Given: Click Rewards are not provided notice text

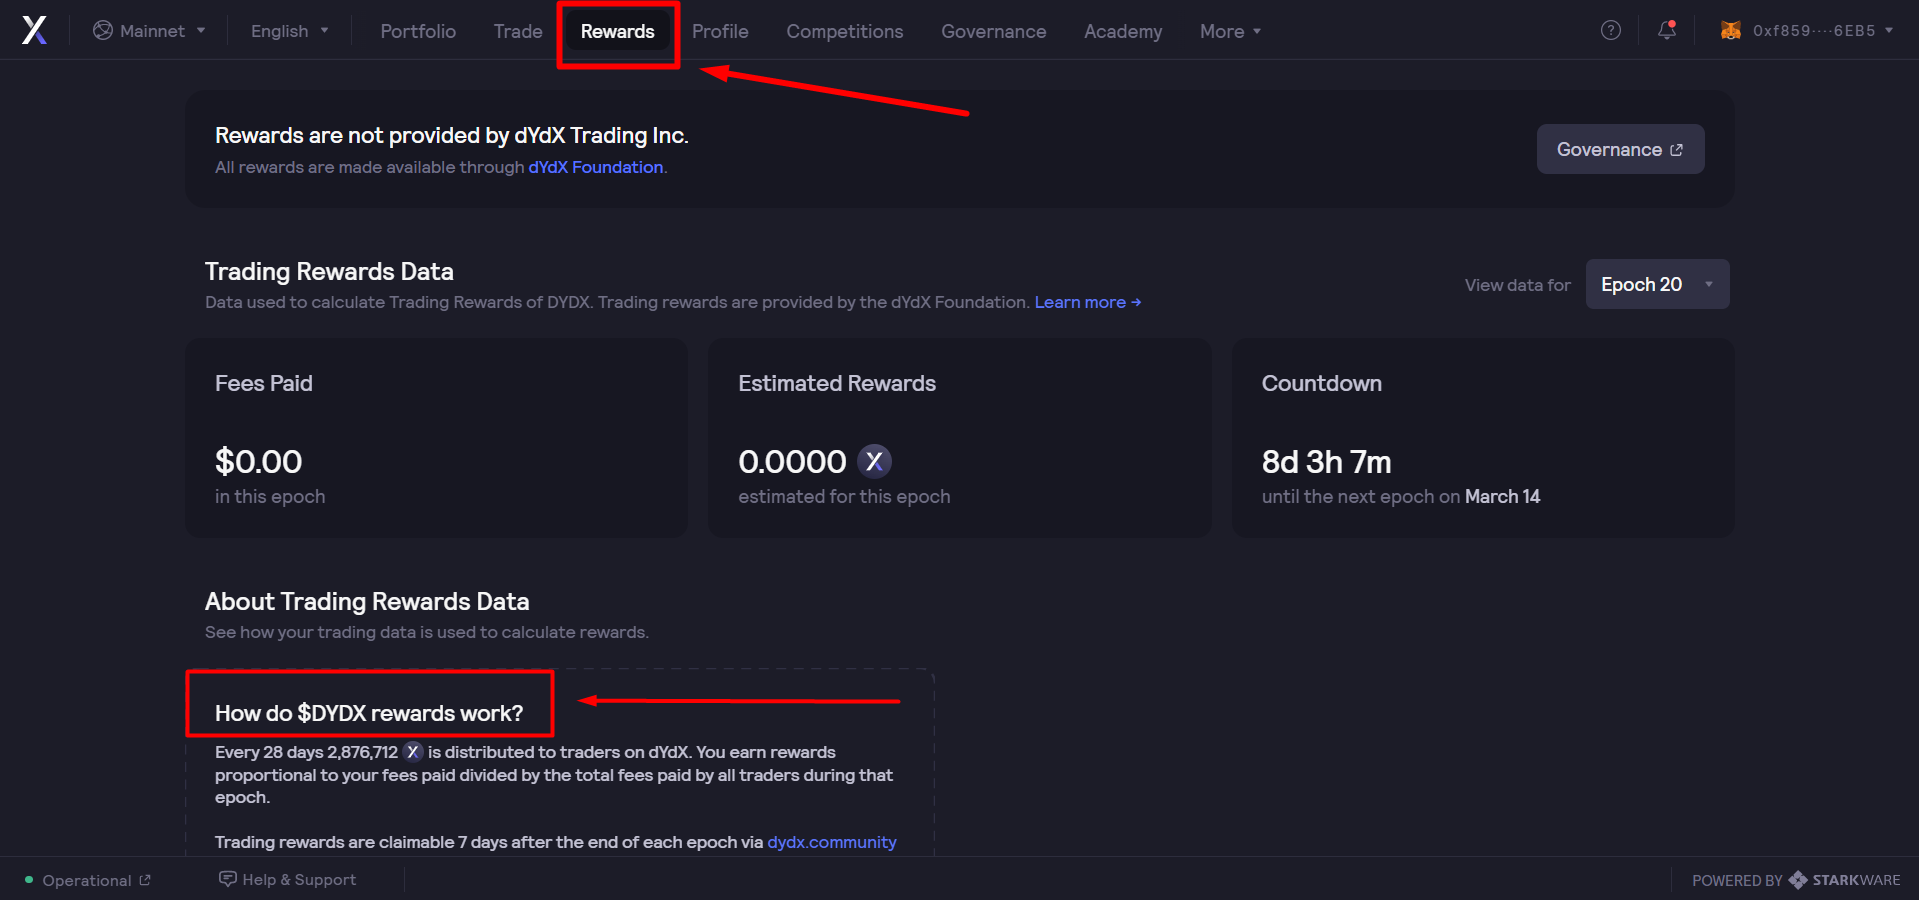Looking at the screenshot, I should coord(452,135).
